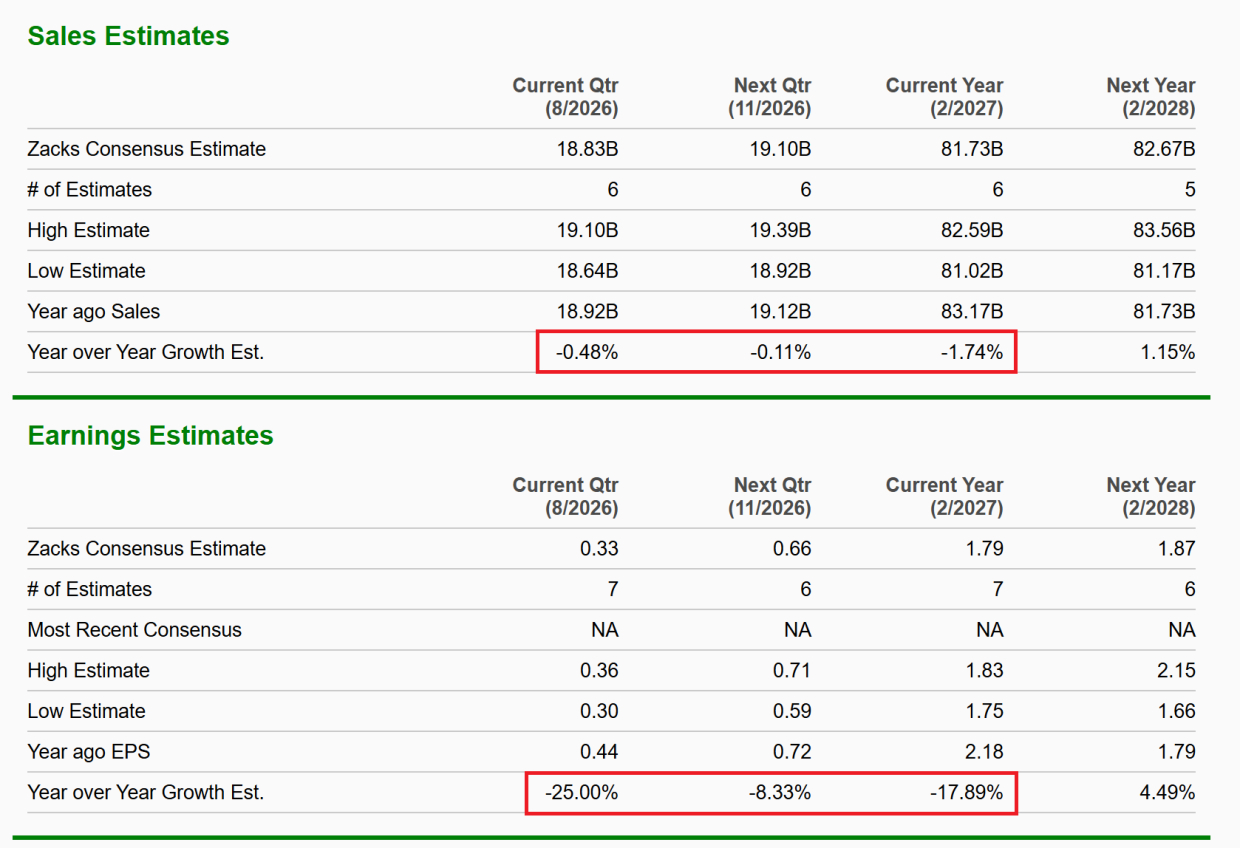
Task: Select the 0.33 current quarter EPS consensus
Action: coord(599,548)
